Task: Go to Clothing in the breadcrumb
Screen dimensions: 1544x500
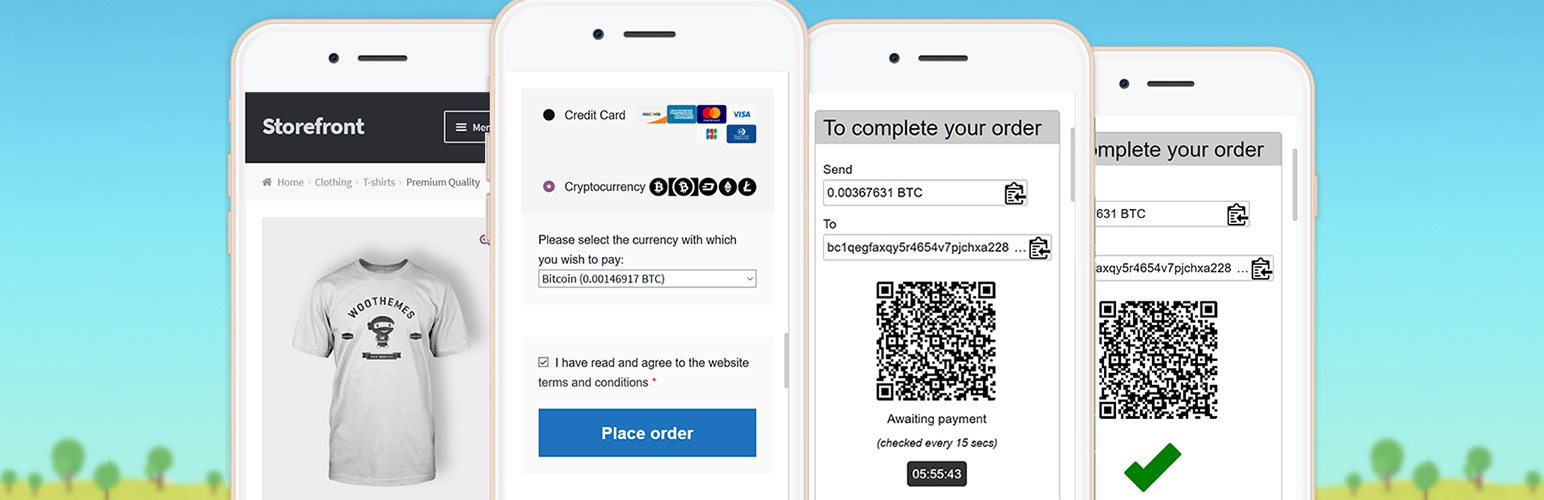Action: pos(333,183)
